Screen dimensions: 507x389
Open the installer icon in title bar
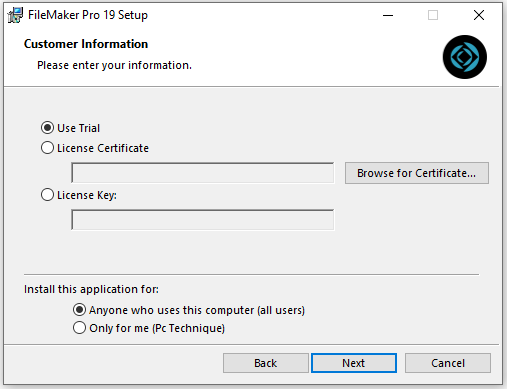(15, 15)
